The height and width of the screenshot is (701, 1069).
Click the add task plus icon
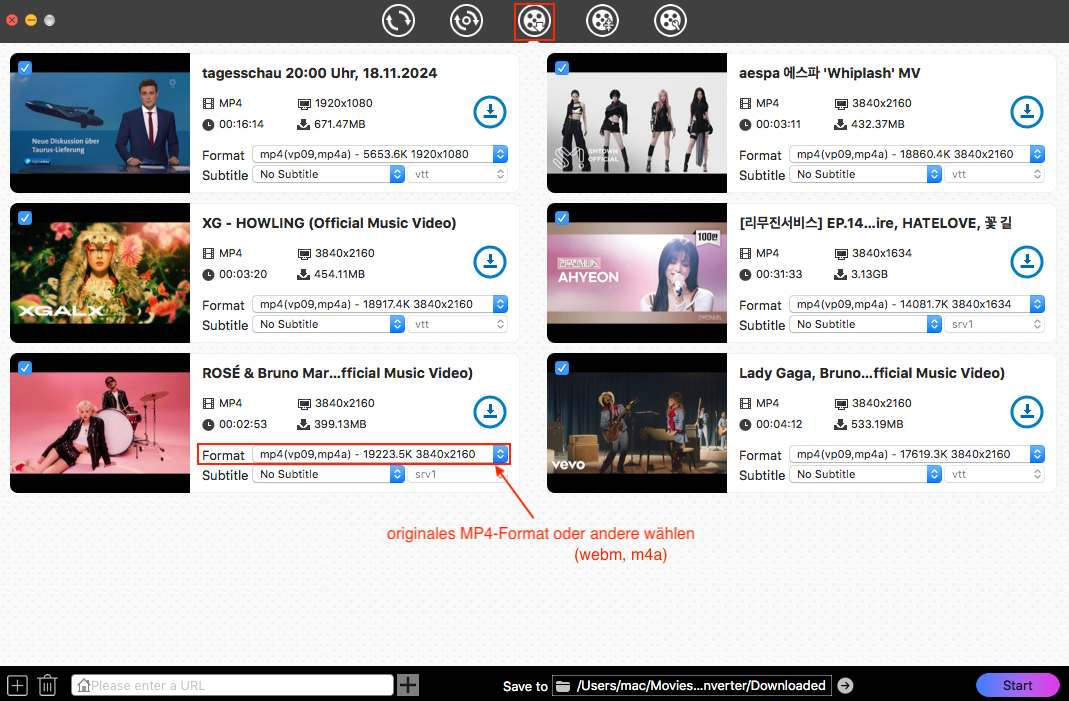pyautogui.click(x=17, y=685)
